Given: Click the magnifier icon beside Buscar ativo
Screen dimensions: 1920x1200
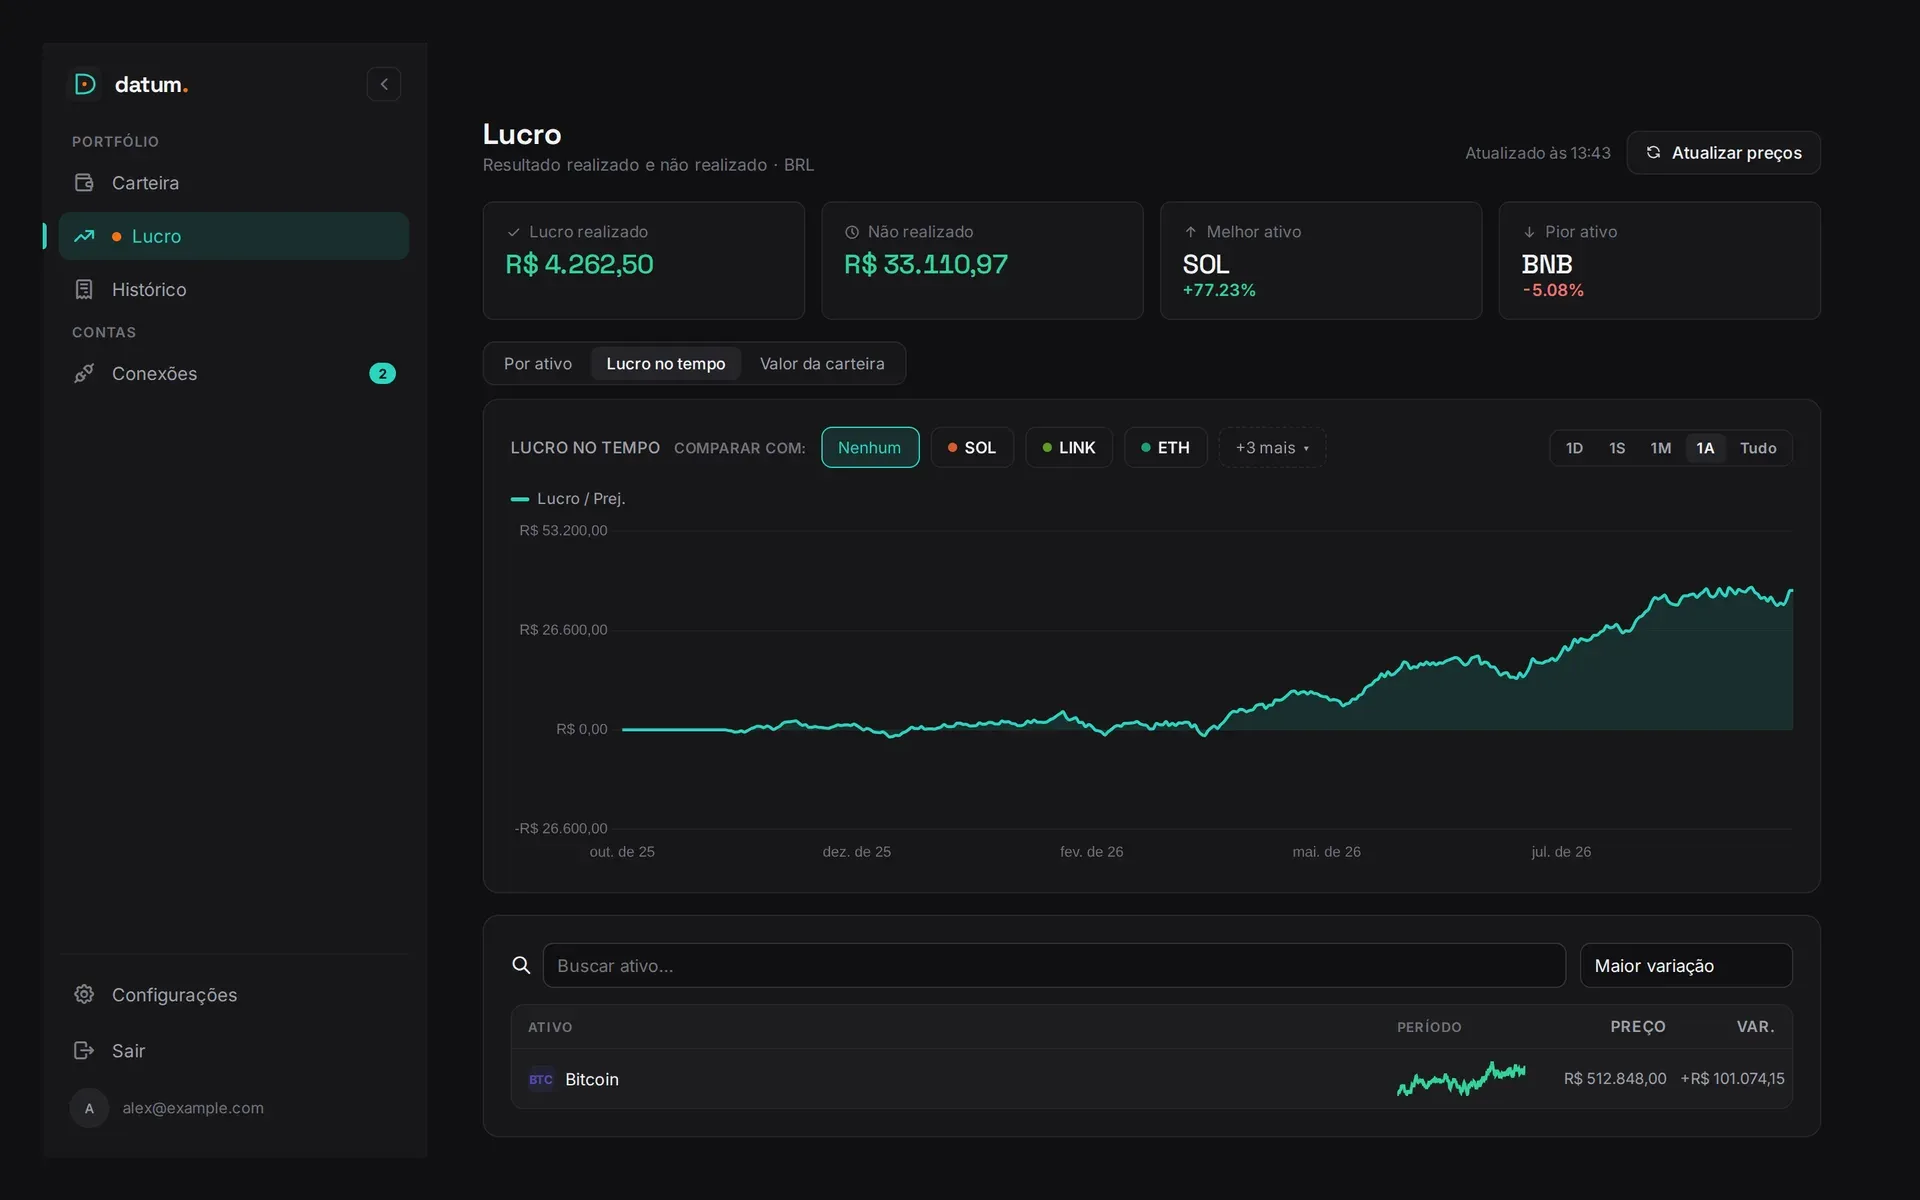Looking at the screenshot, I should point(521,965).
